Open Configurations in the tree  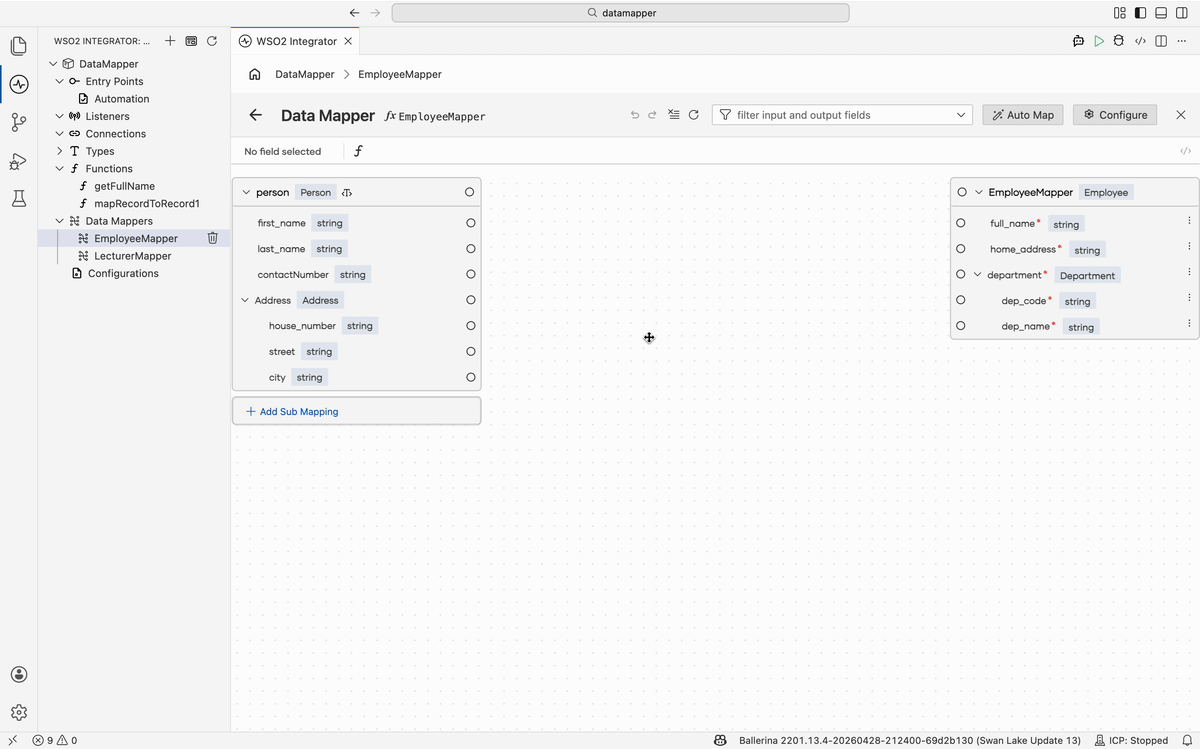pos(123,273)
